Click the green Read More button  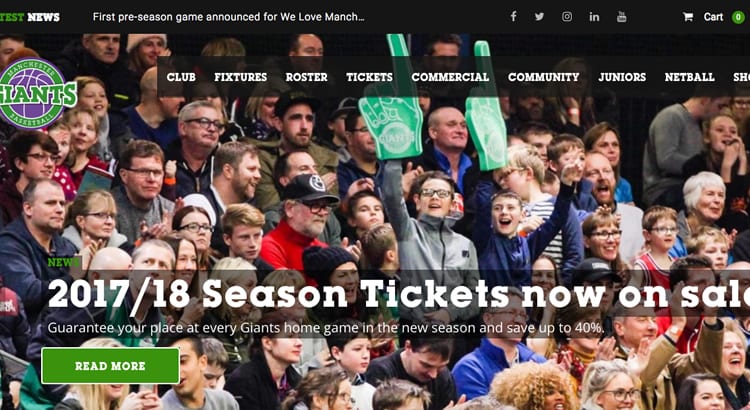click(x=110, y=366)
